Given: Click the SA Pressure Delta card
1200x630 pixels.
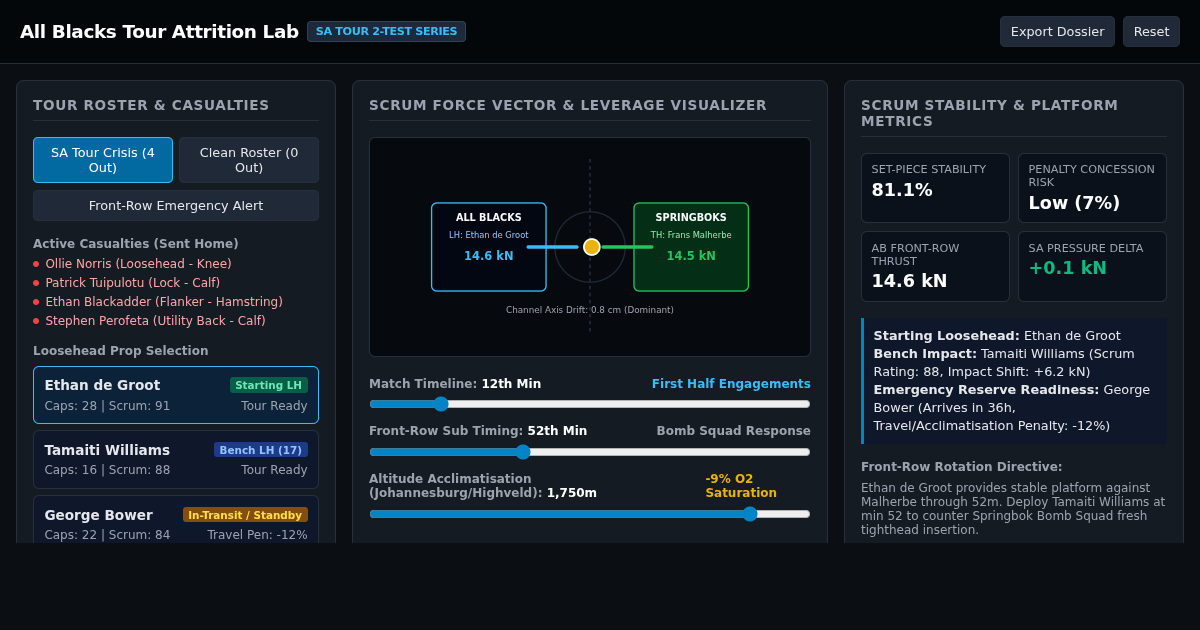Looking at the screenshot, I should click(x=1092, y=266).
